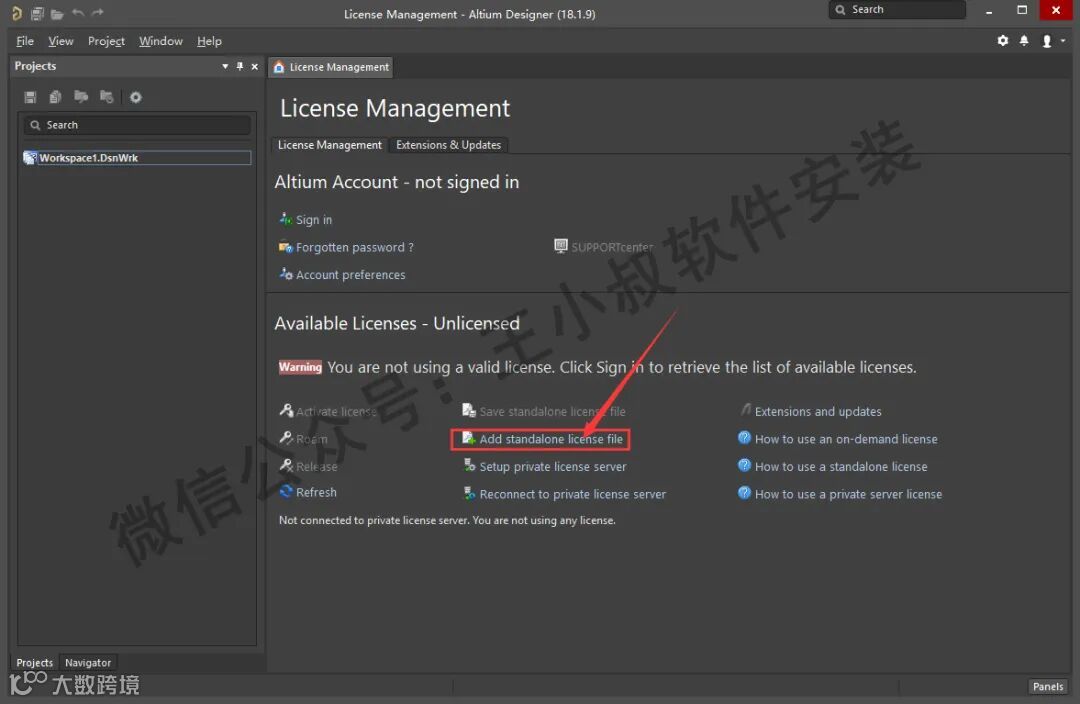Click the Undo arrow in title bar

78,12
